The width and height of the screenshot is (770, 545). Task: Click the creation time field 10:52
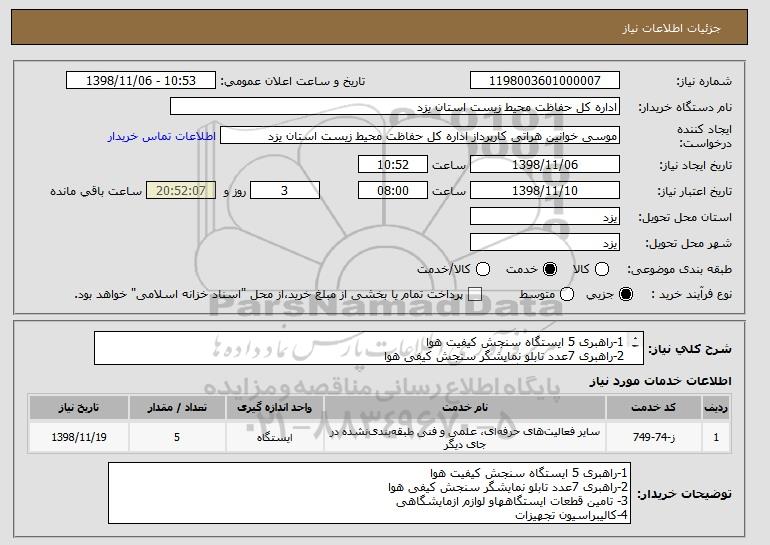[x=393, y=164]
